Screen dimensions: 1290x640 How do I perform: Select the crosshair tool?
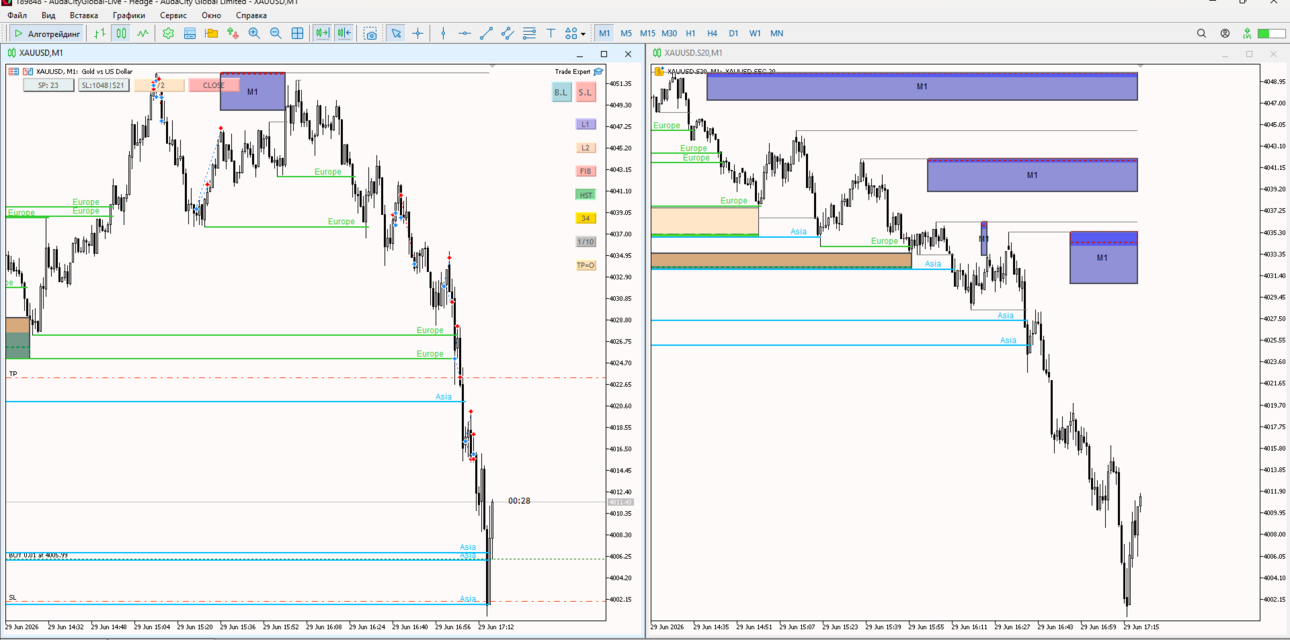tap(418, 33)
